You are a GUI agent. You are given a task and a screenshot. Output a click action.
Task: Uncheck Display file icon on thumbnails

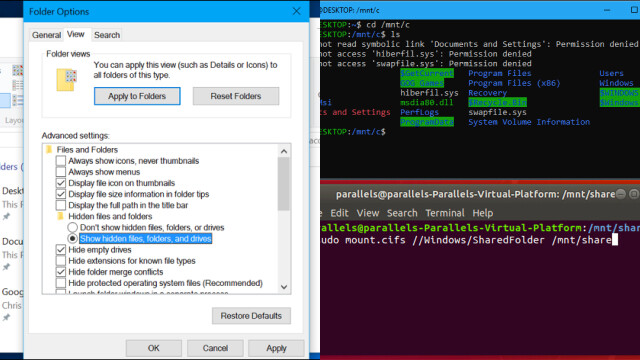point(61,183)
